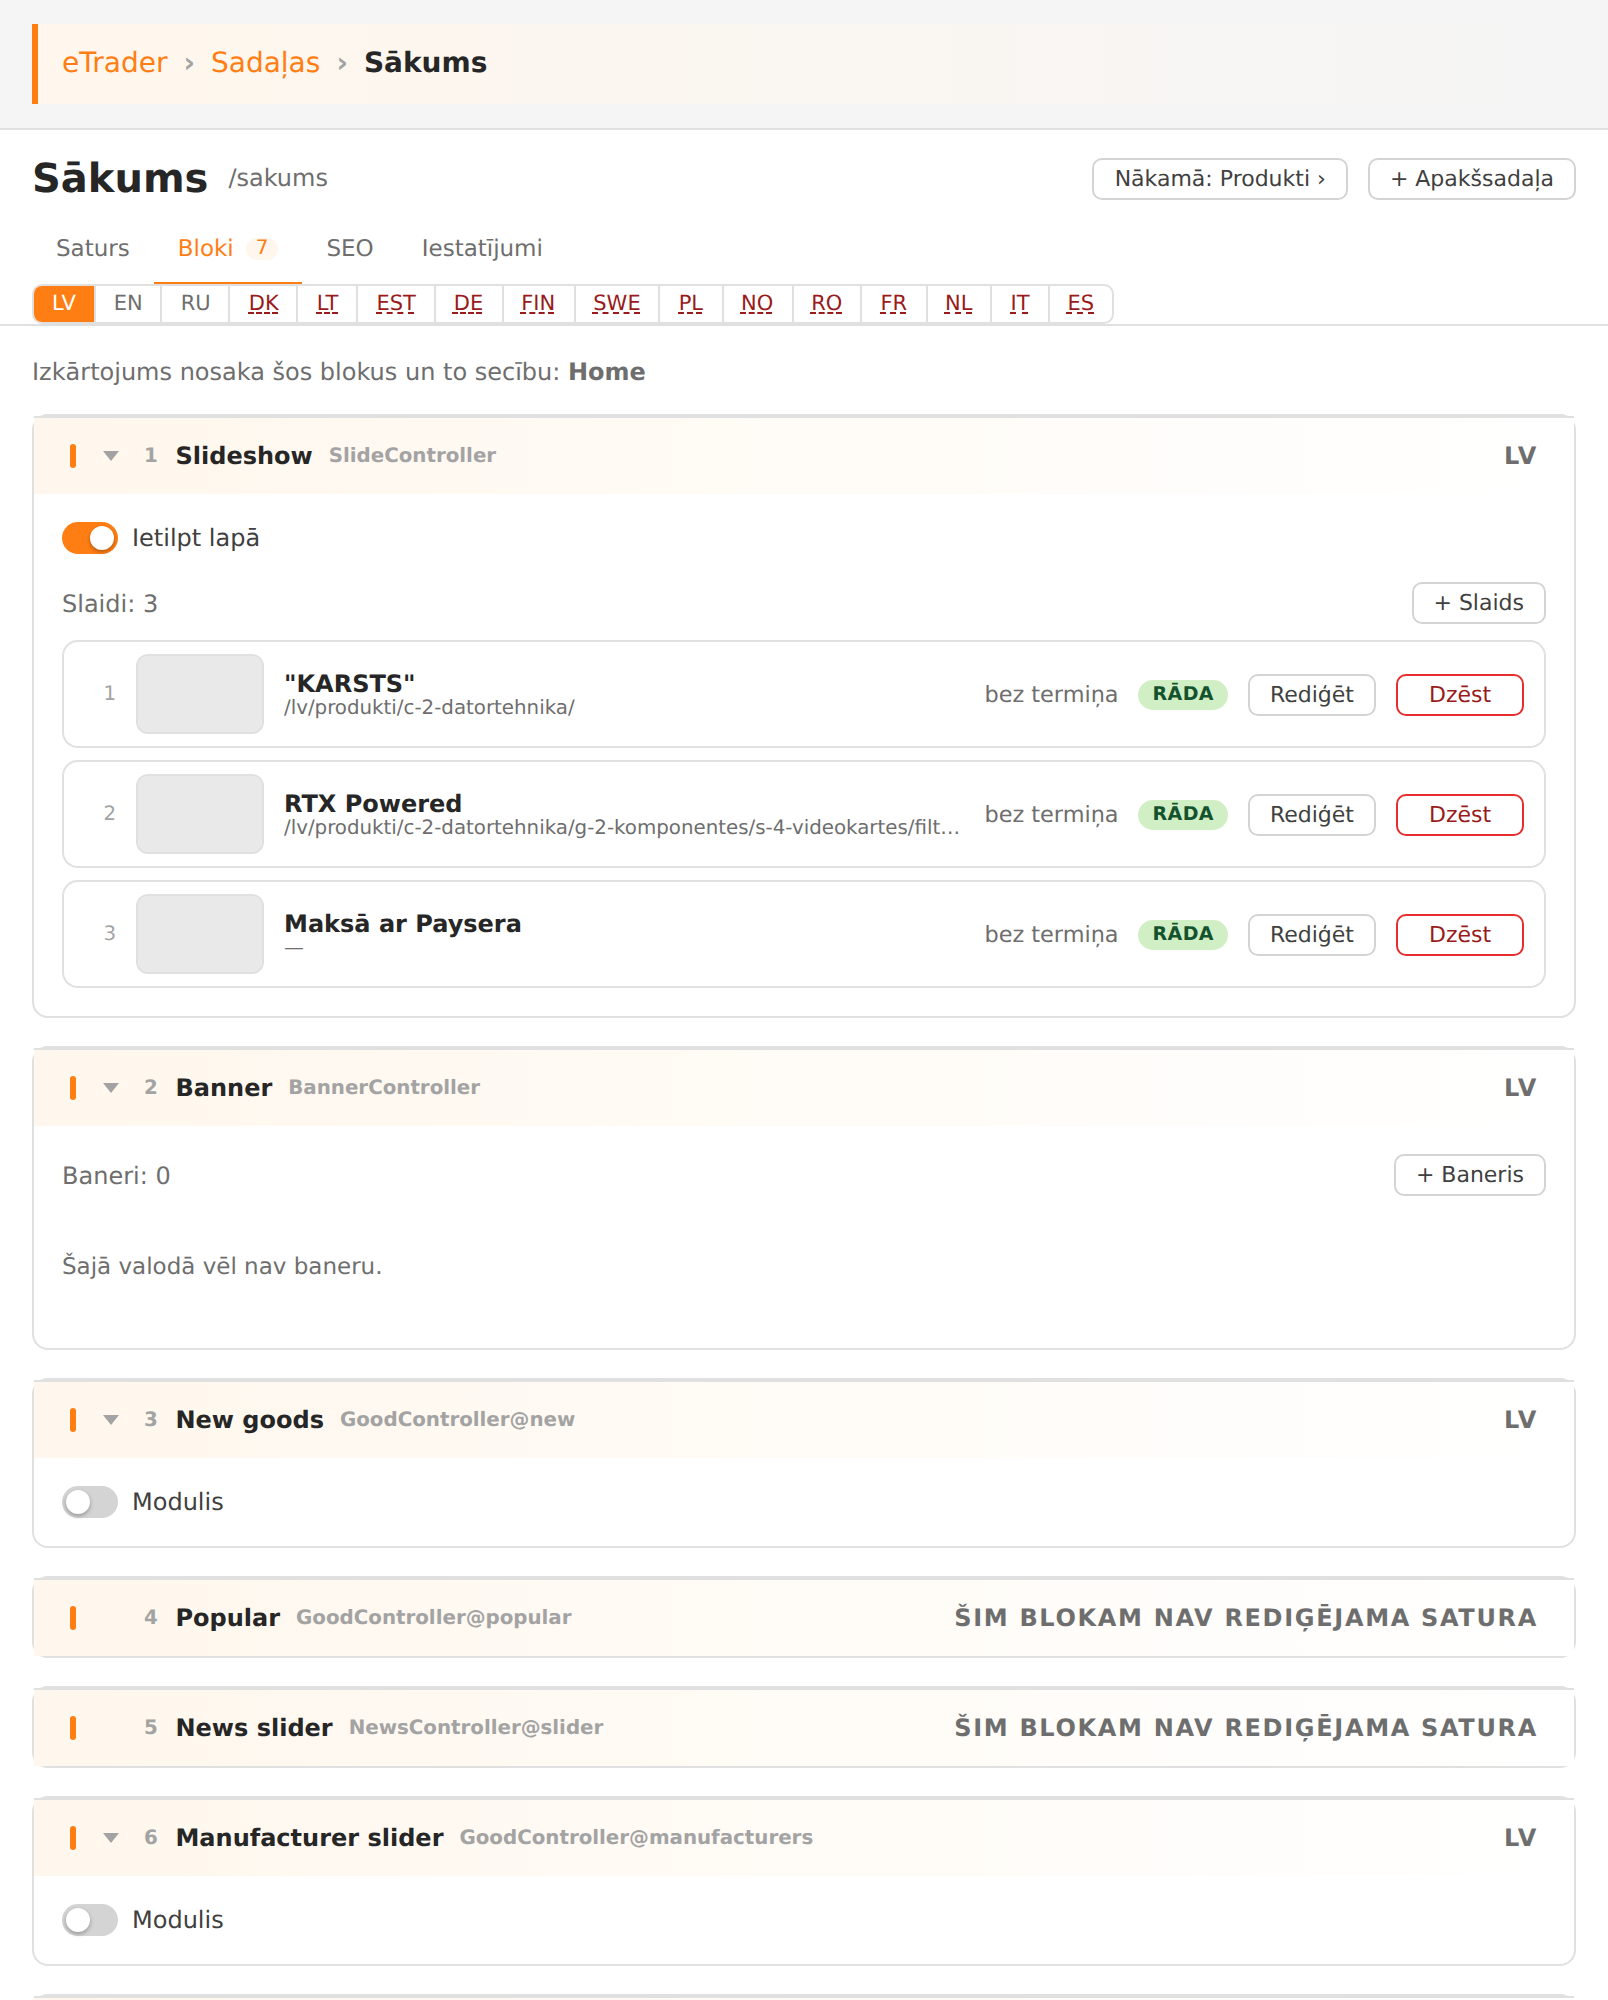The width and height of the screenshot is (1608, 2000).
Task: Enable Modulis toggle in New goods block
Action: pyautogui.click(x=90, y=1502)
